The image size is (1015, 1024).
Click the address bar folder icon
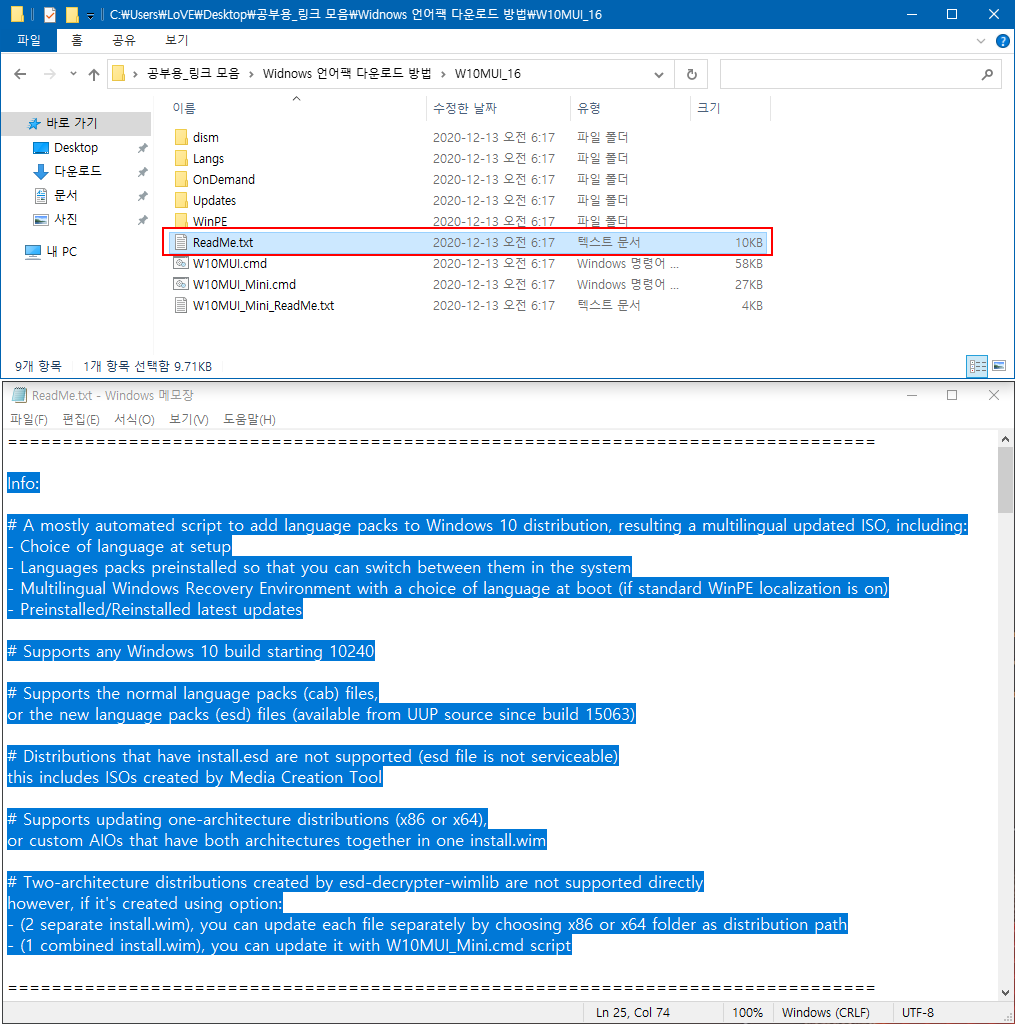pyautogui.click(x=118, y=74)
